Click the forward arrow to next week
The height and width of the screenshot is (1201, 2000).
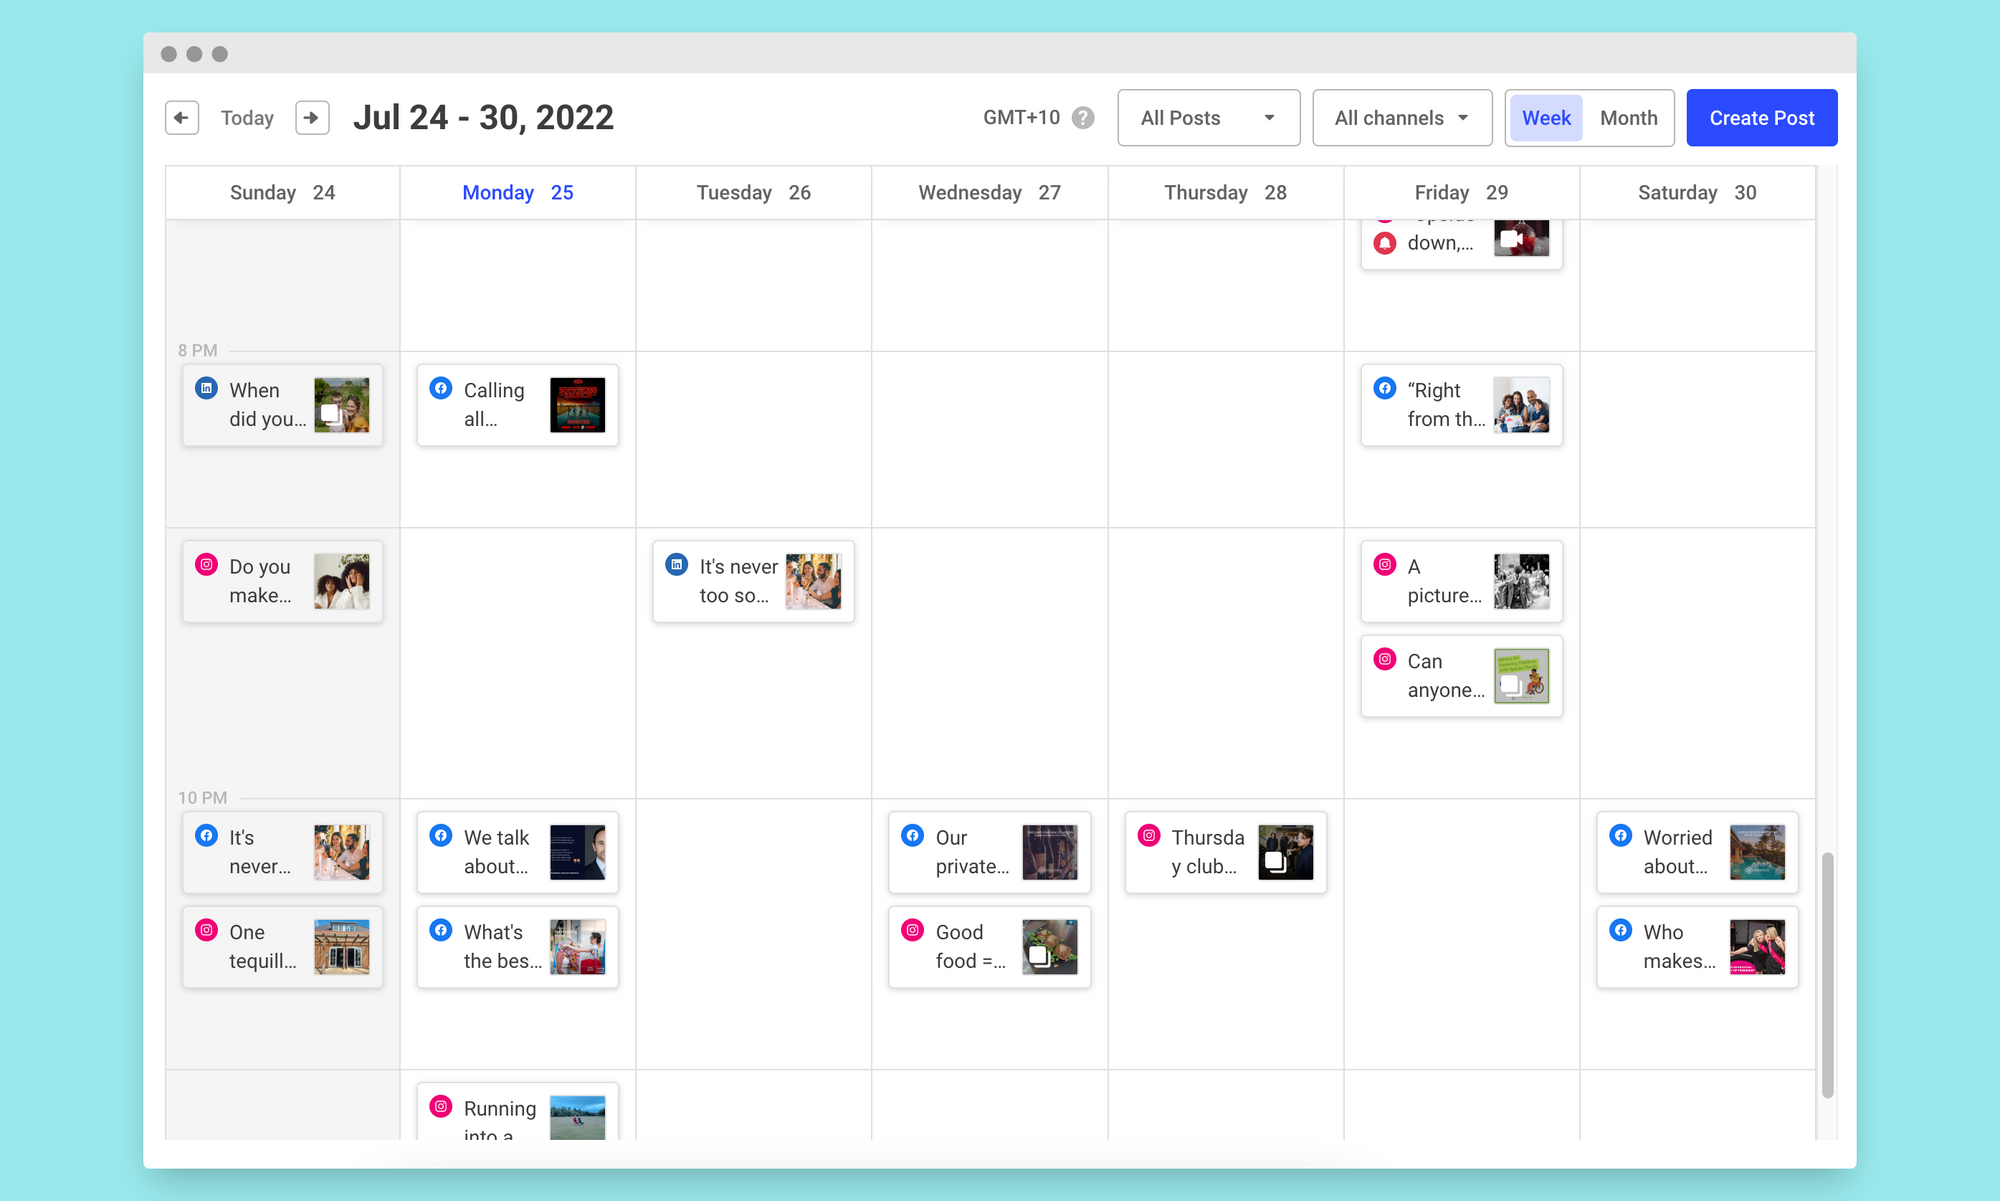[x=310, y=119]
